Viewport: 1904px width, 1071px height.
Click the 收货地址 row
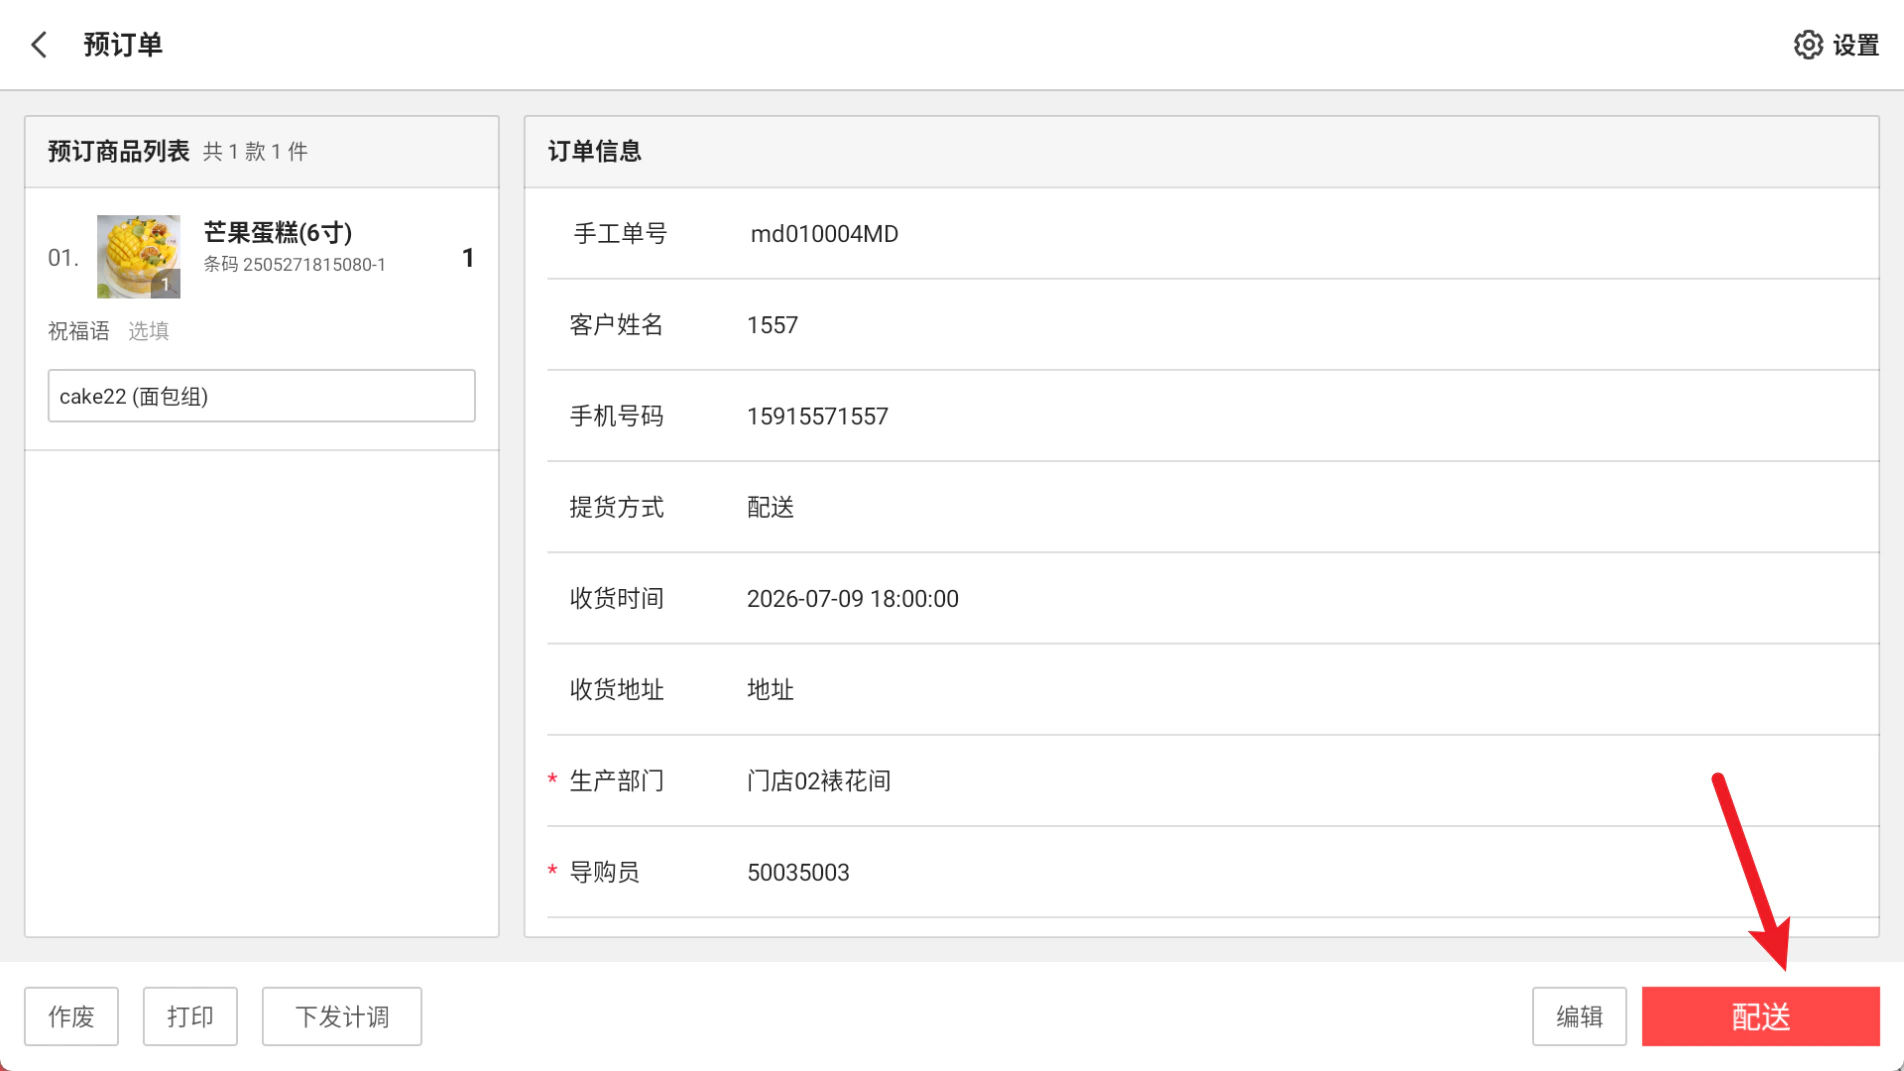click(1213, 689)
